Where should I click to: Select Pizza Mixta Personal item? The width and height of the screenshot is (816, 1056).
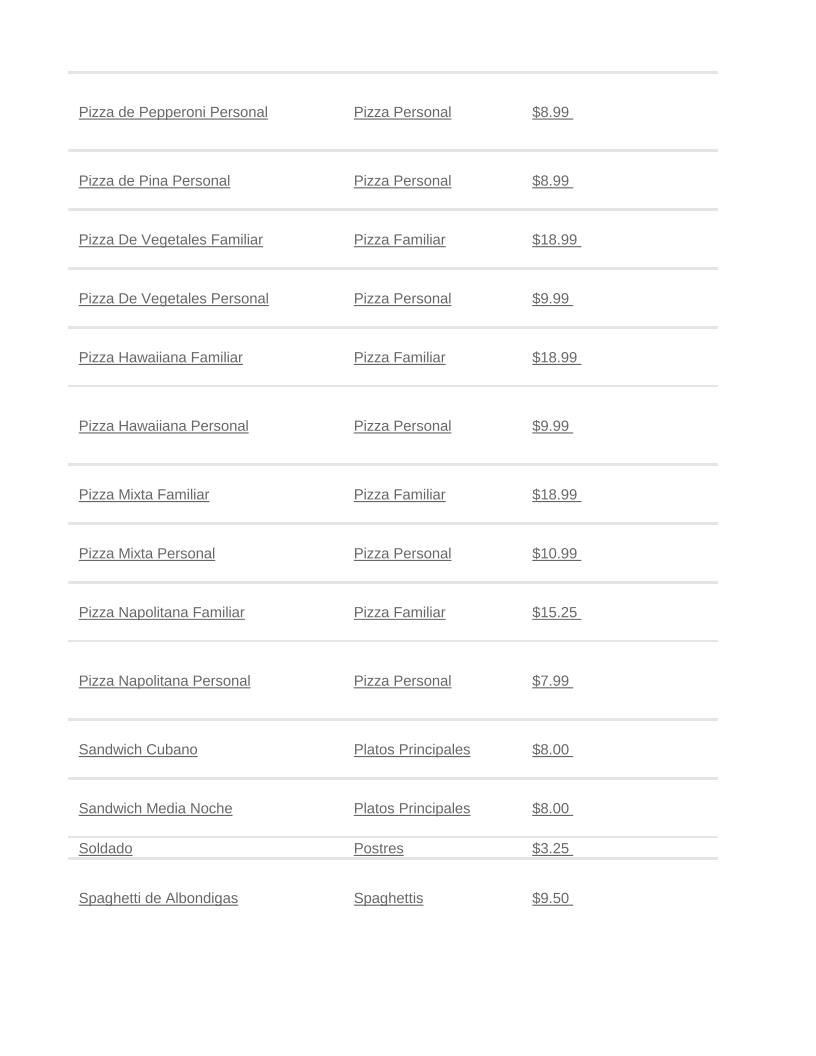point(147,554)
